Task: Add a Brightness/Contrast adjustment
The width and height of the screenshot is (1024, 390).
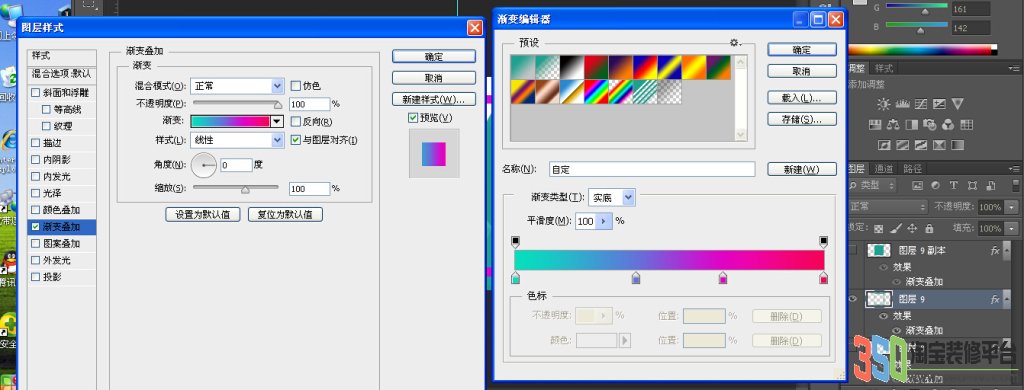Action: [x=884, y=104]
